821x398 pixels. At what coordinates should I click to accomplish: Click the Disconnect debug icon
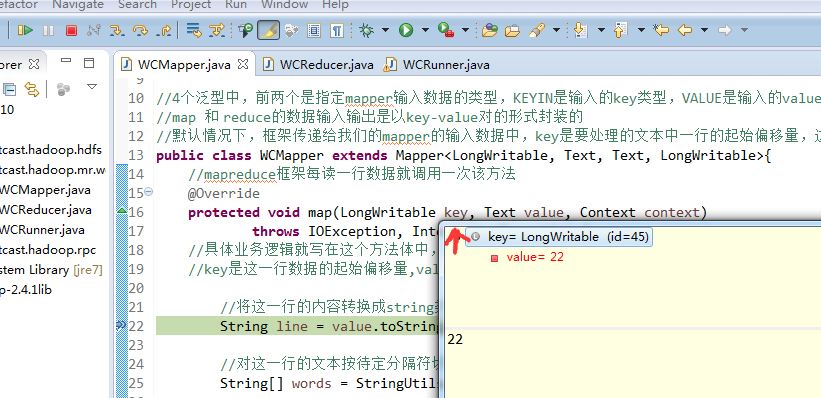click(x=94, y=30)
